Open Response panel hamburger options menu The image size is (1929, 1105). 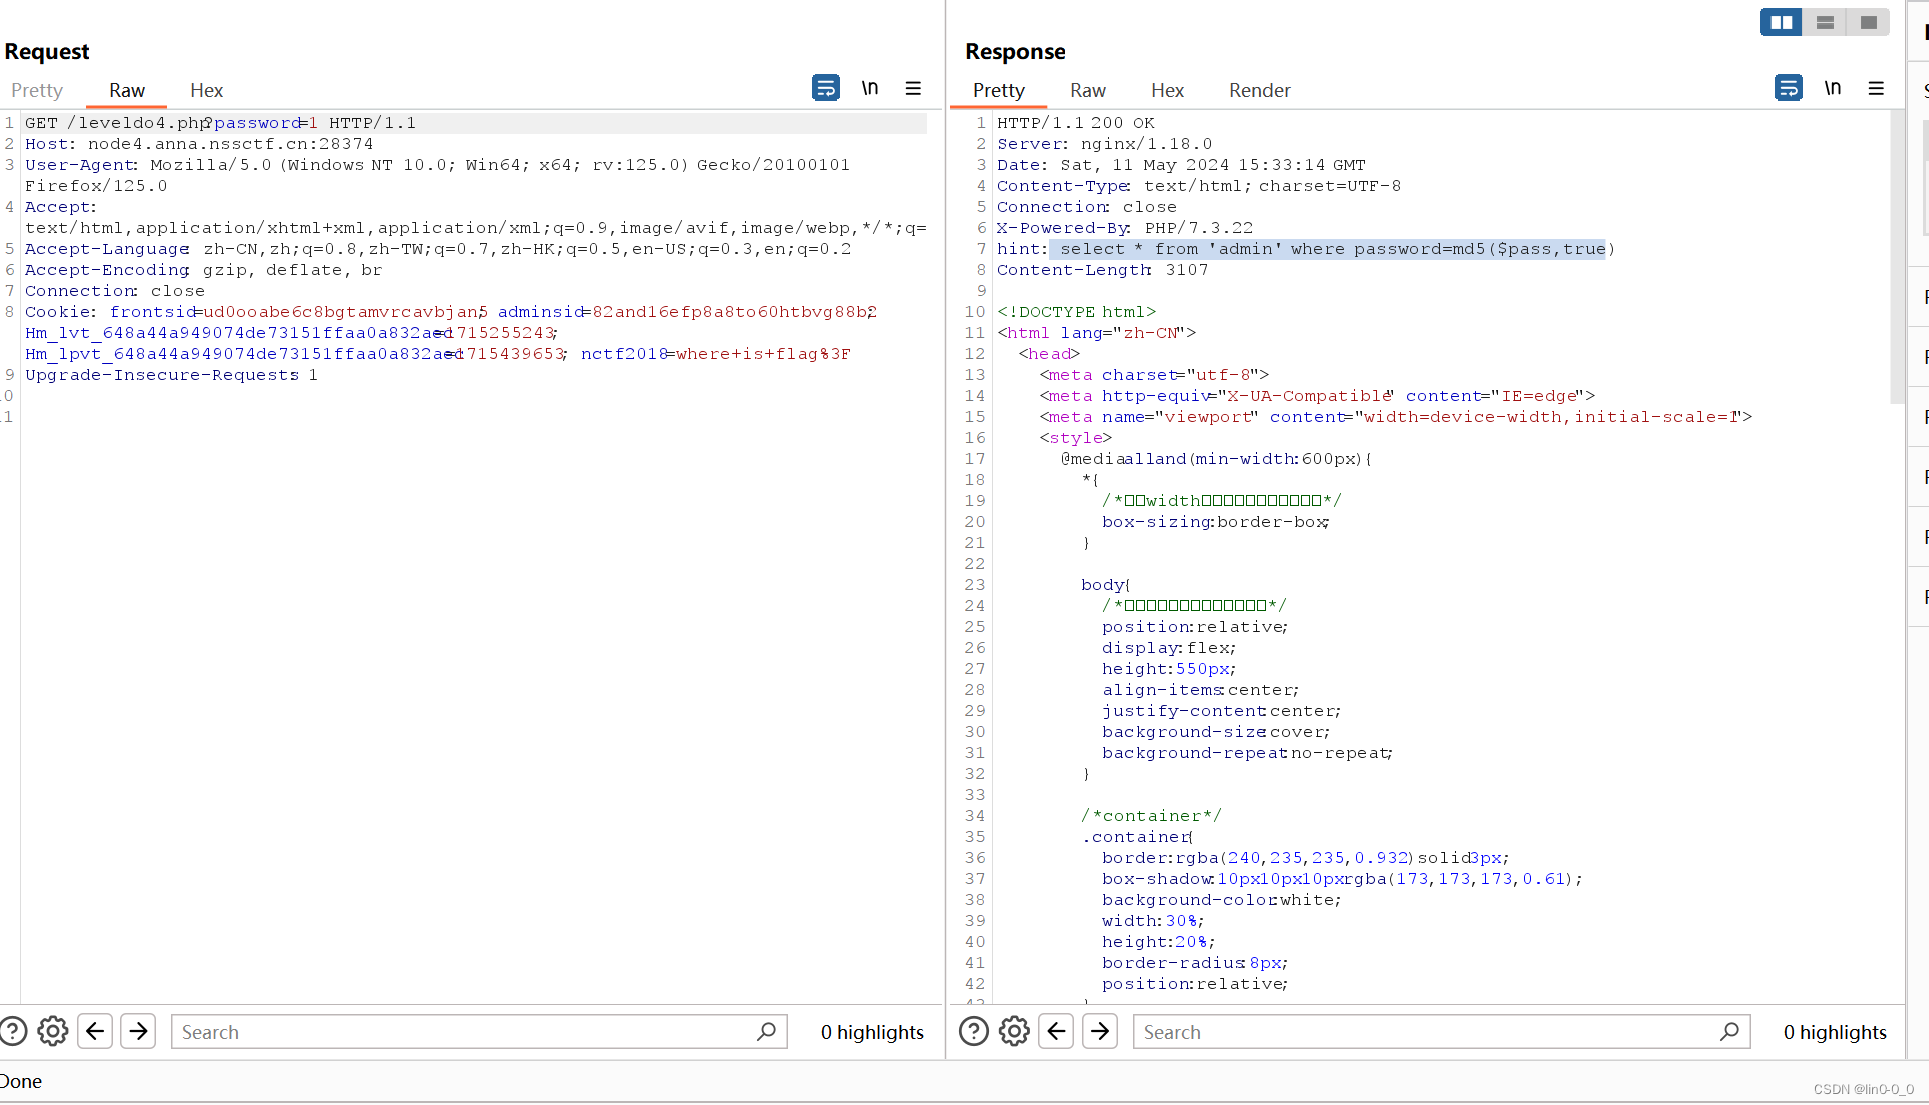point(1876,88)
